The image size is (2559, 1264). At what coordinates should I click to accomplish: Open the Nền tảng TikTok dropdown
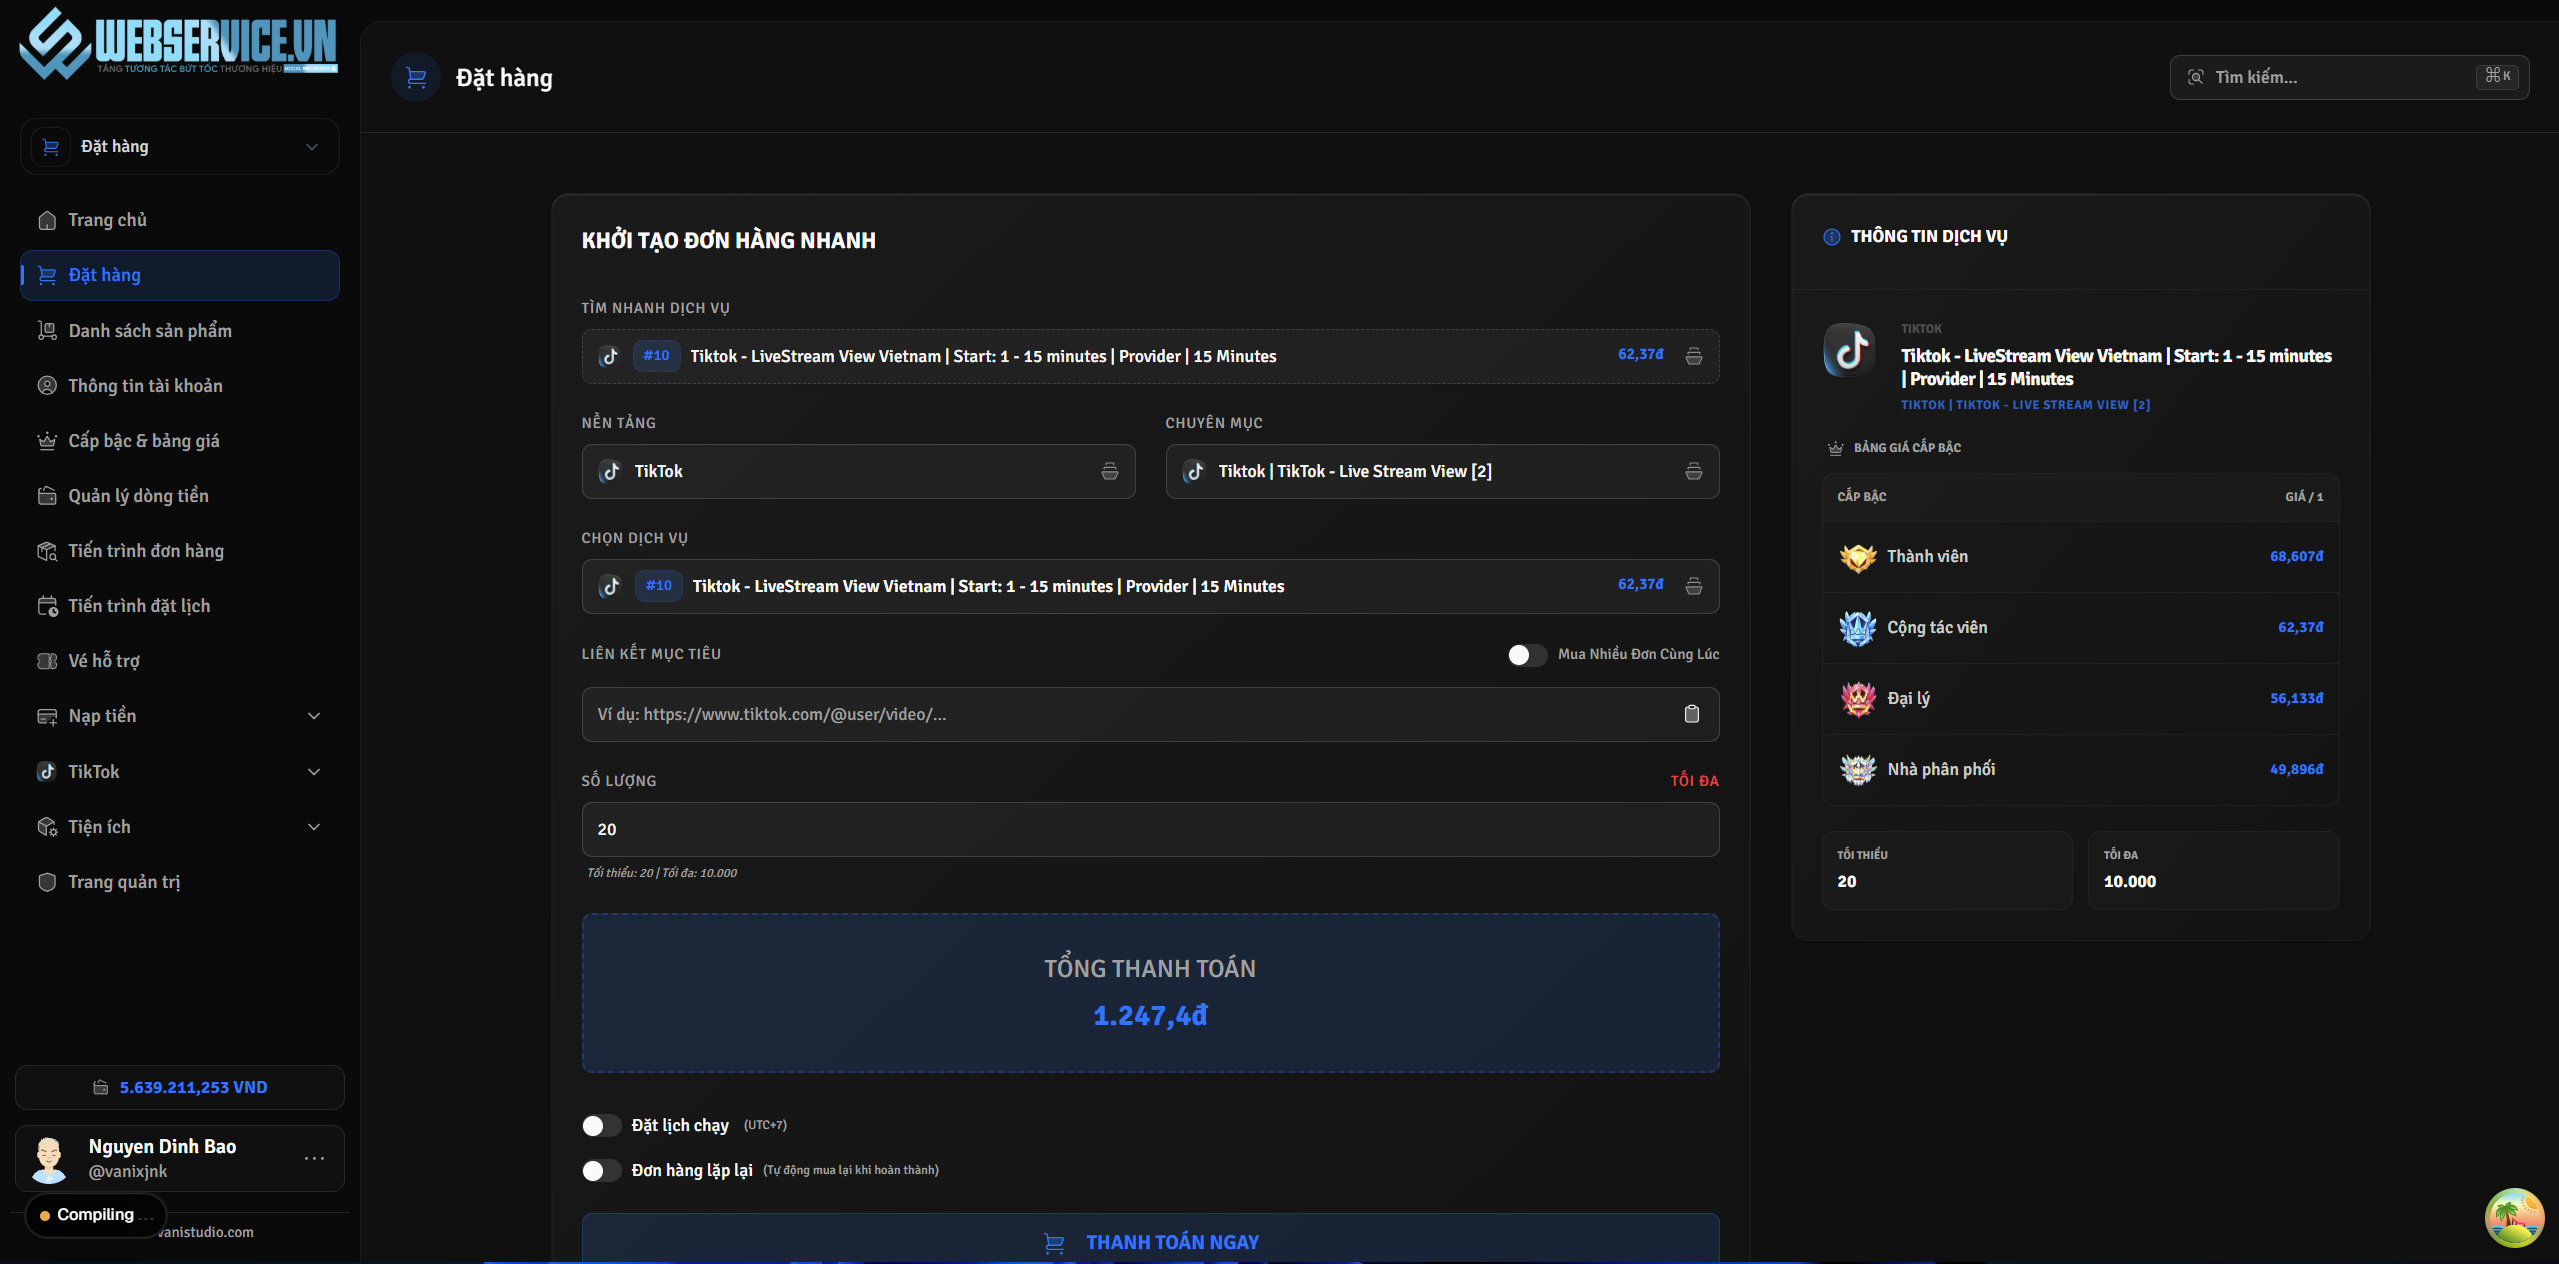[858, 472]
